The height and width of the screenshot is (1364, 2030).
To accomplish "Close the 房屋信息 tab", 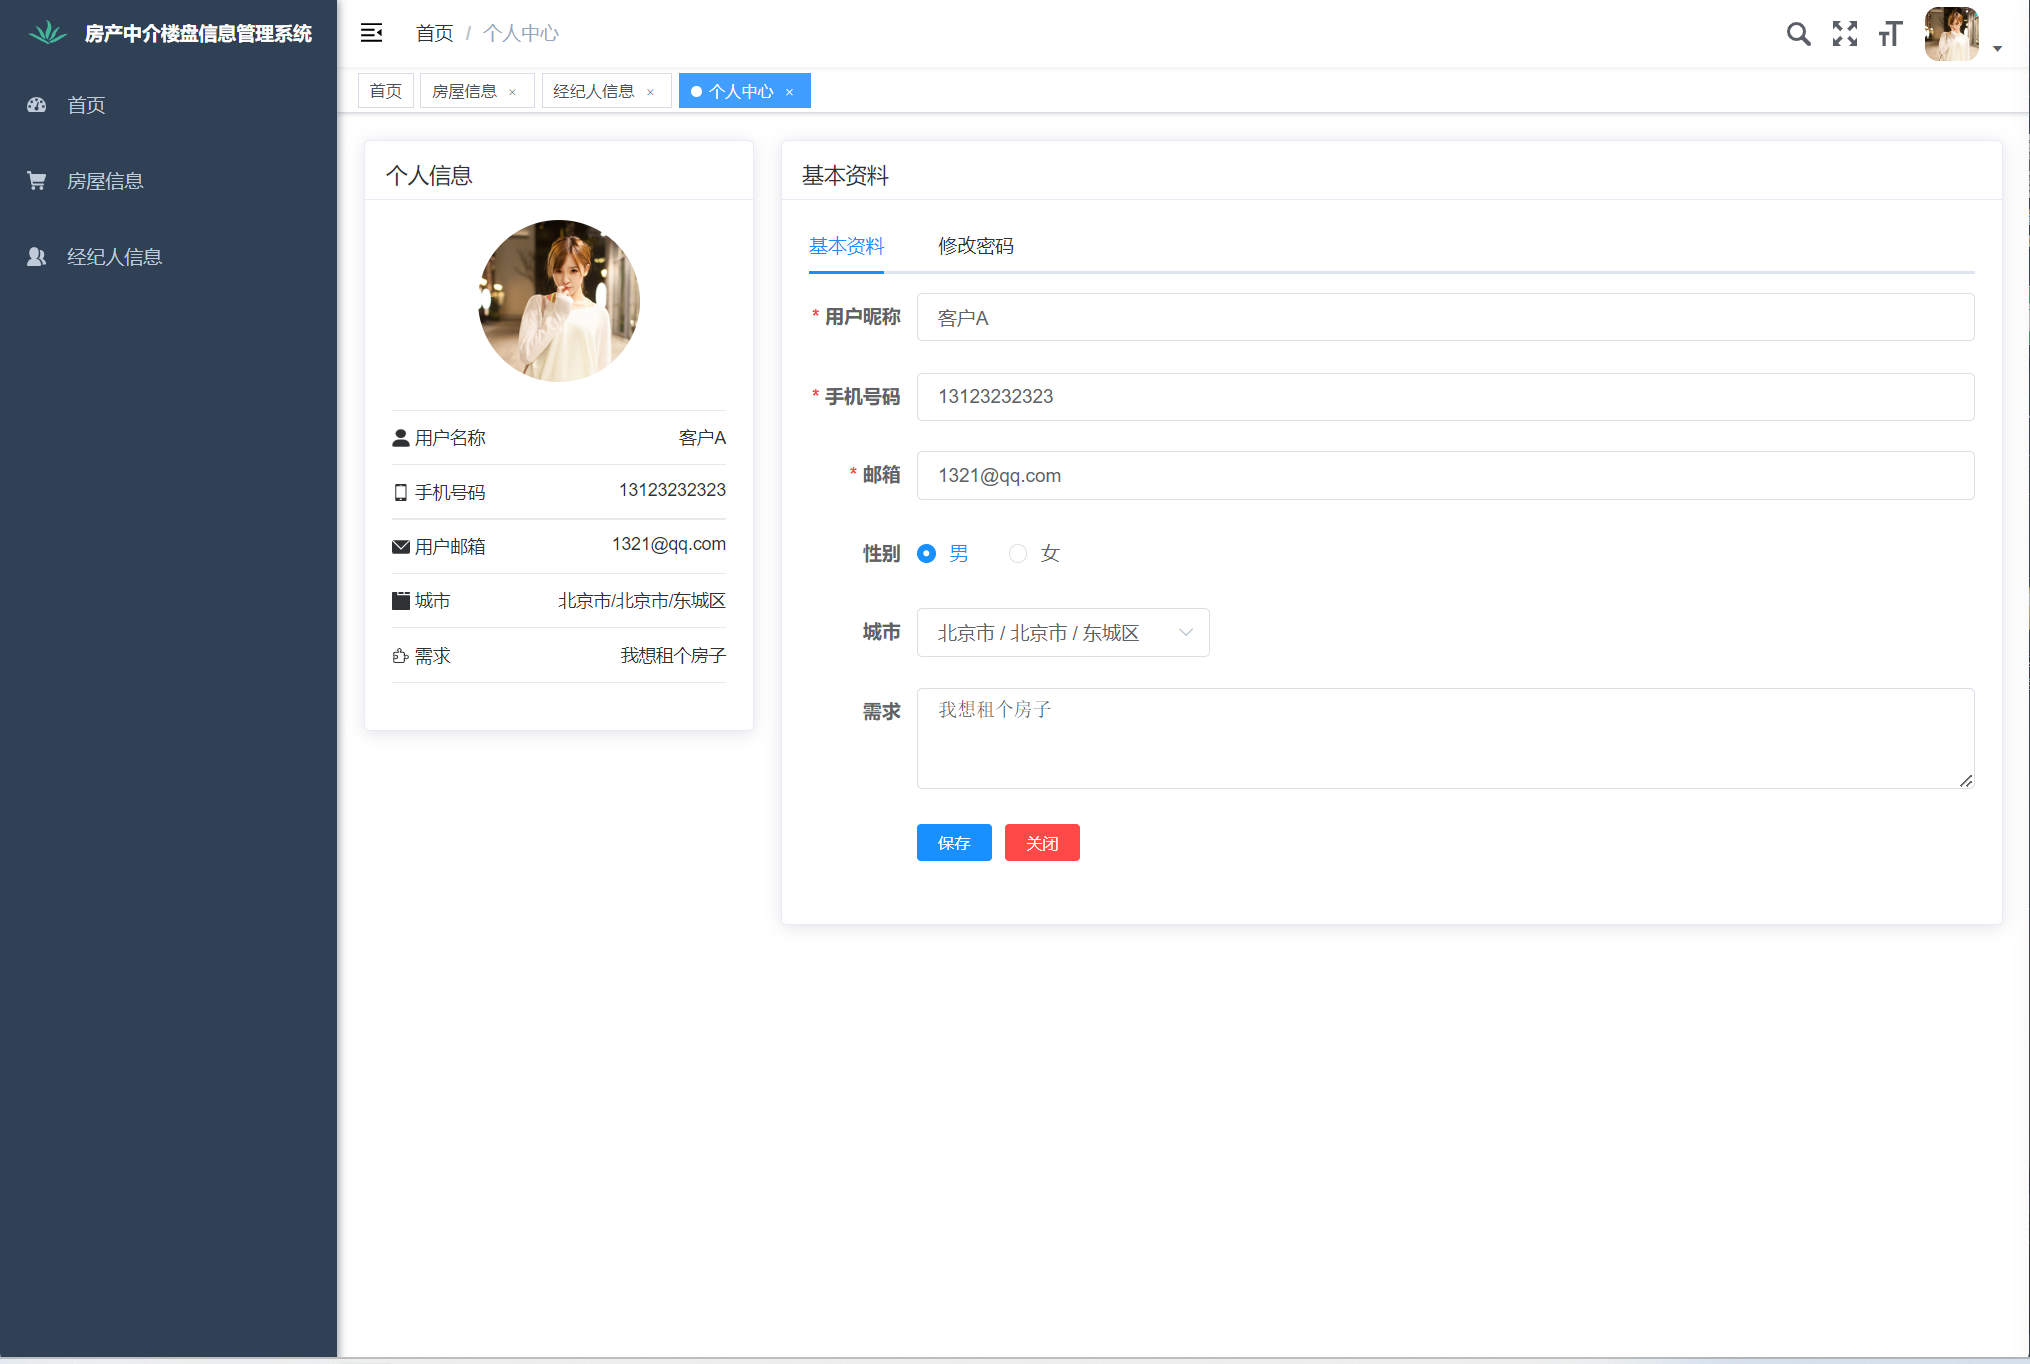I will [x=513, y=92].
